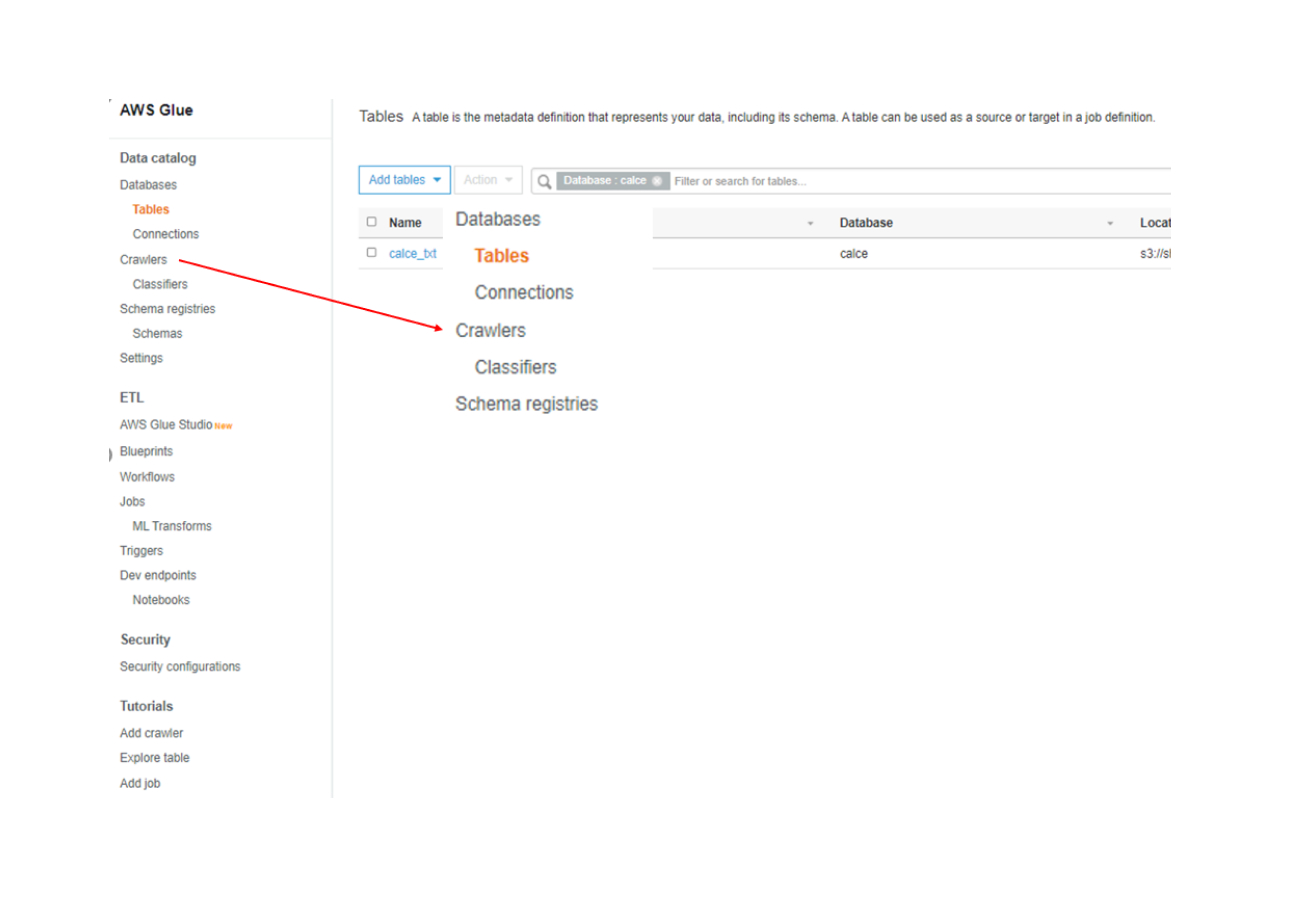1290x910 pixels.
Task: Go to Triggers
Action: tap(141, 551)
